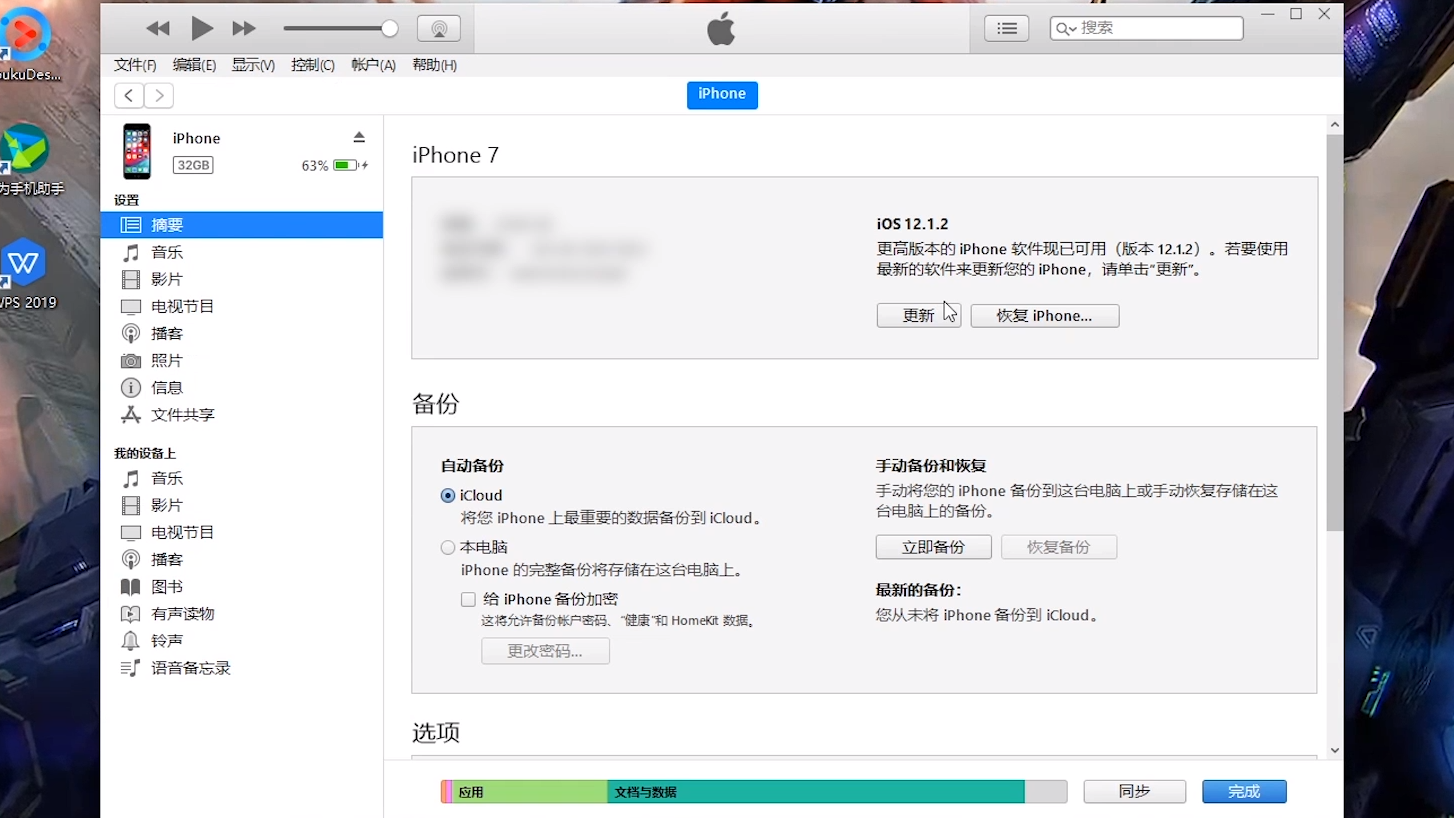Click the 立即备份 button
Screen dimensions: 1454x818
click(x=934, y=547)
